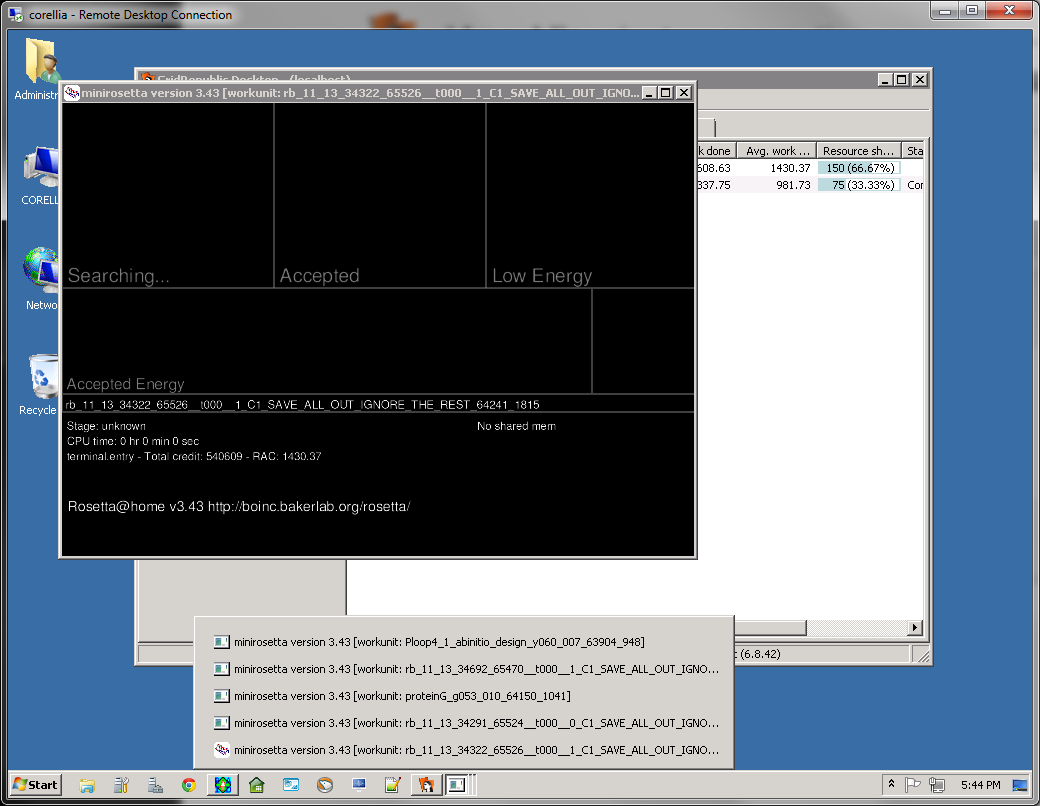1040x806 pixels.
Task: Click the 1430.37 avg work value
Action: click(x=790, y=168)
